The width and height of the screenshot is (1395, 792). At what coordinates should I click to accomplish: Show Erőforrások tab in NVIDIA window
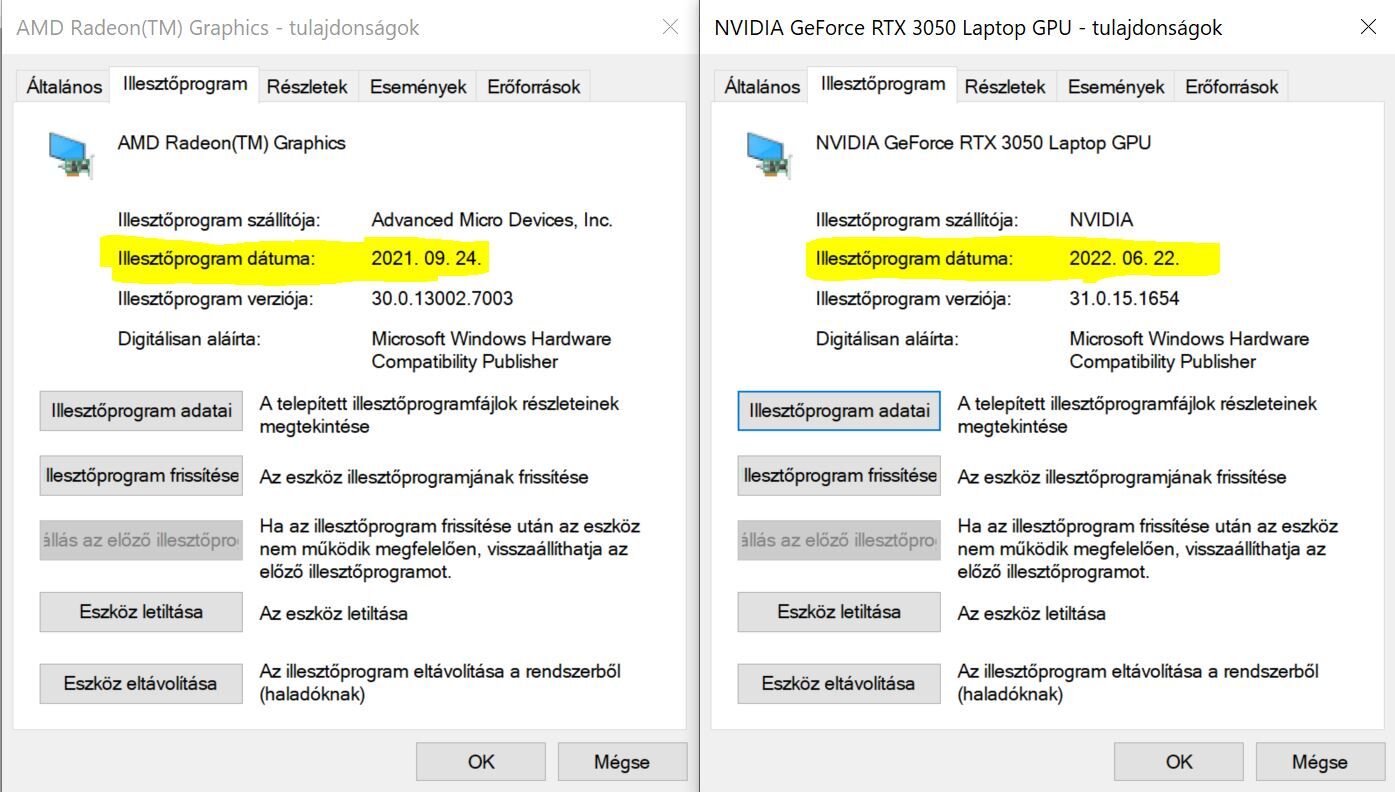coord(1232,86)
